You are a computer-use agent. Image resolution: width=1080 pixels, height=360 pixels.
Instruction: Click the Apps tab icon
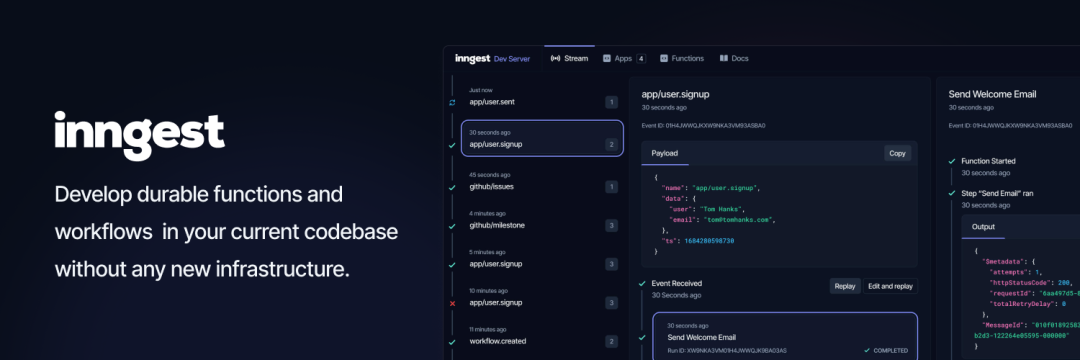coord(607,59)
